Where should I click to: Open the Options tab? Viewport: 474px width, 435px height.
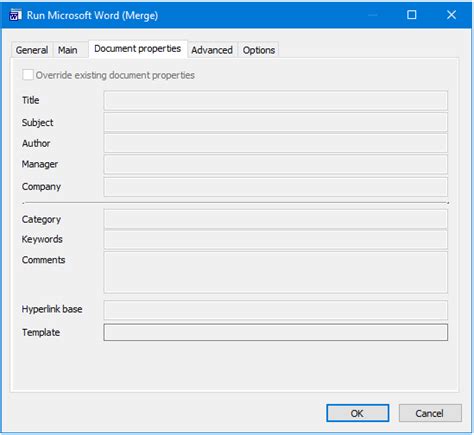pyautogui.click(x=259, y=50)
